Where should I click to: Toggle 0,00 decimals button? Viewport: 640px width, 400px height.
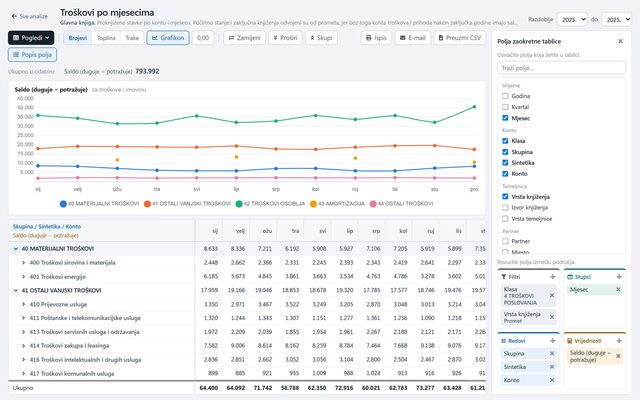tap(203, 38)
